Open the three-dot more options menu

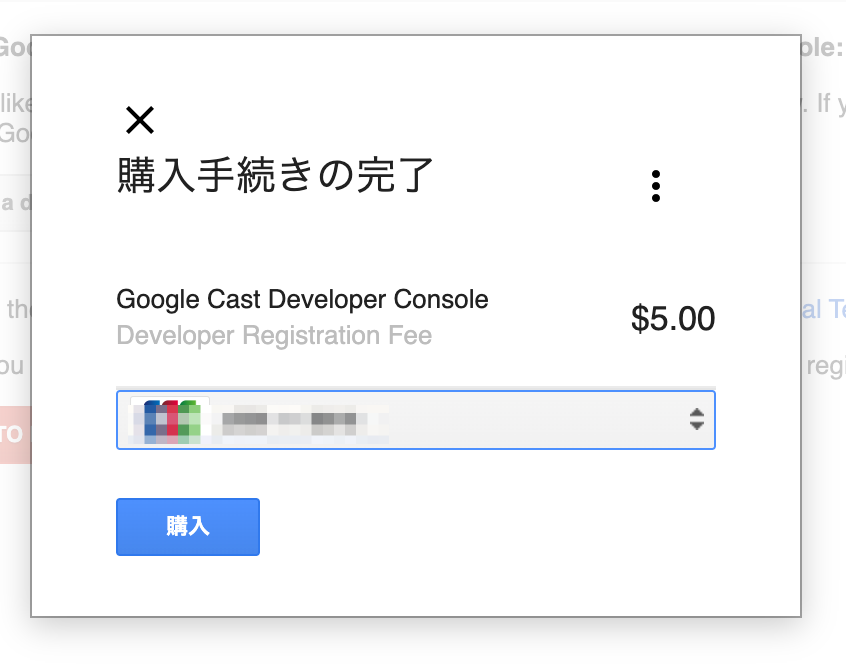point(656,186)
